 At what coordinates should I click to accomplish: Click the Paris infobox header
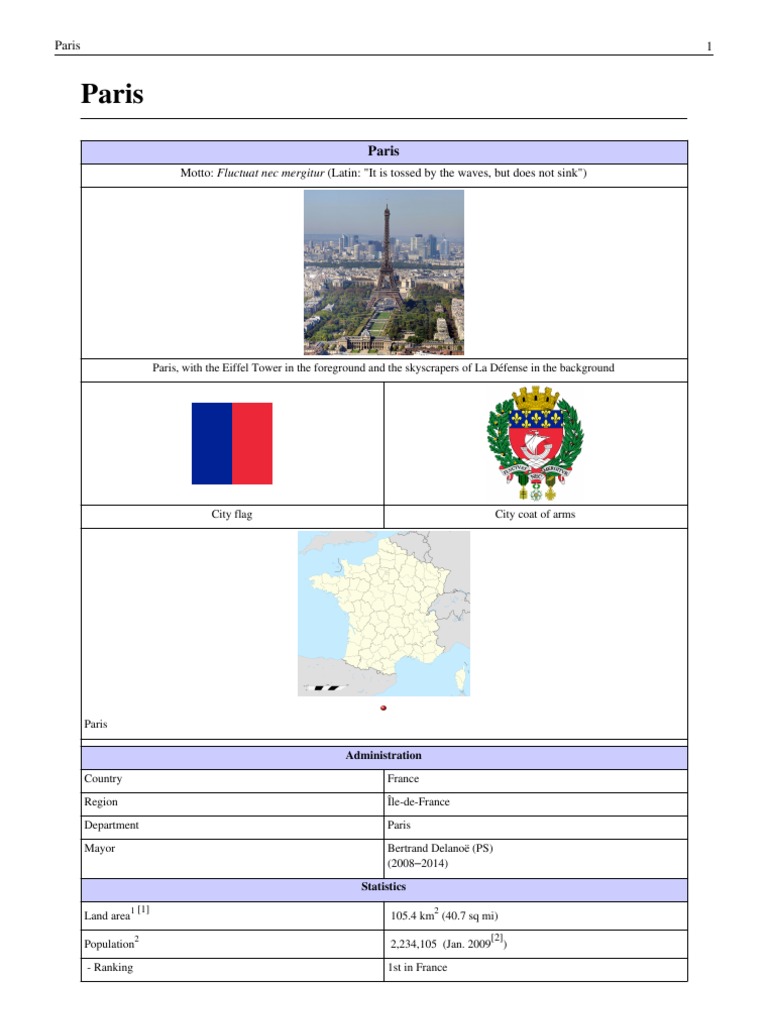click(x=384, y=152)
